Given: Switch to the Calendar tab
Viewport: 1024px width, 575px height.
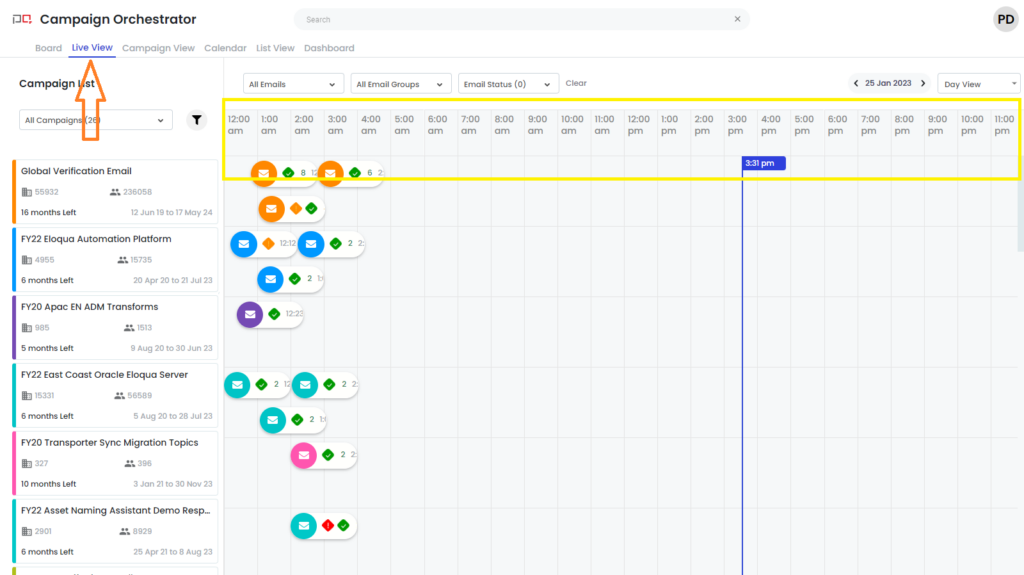Looking at the screenshot, I should click(x=225, y=48).
